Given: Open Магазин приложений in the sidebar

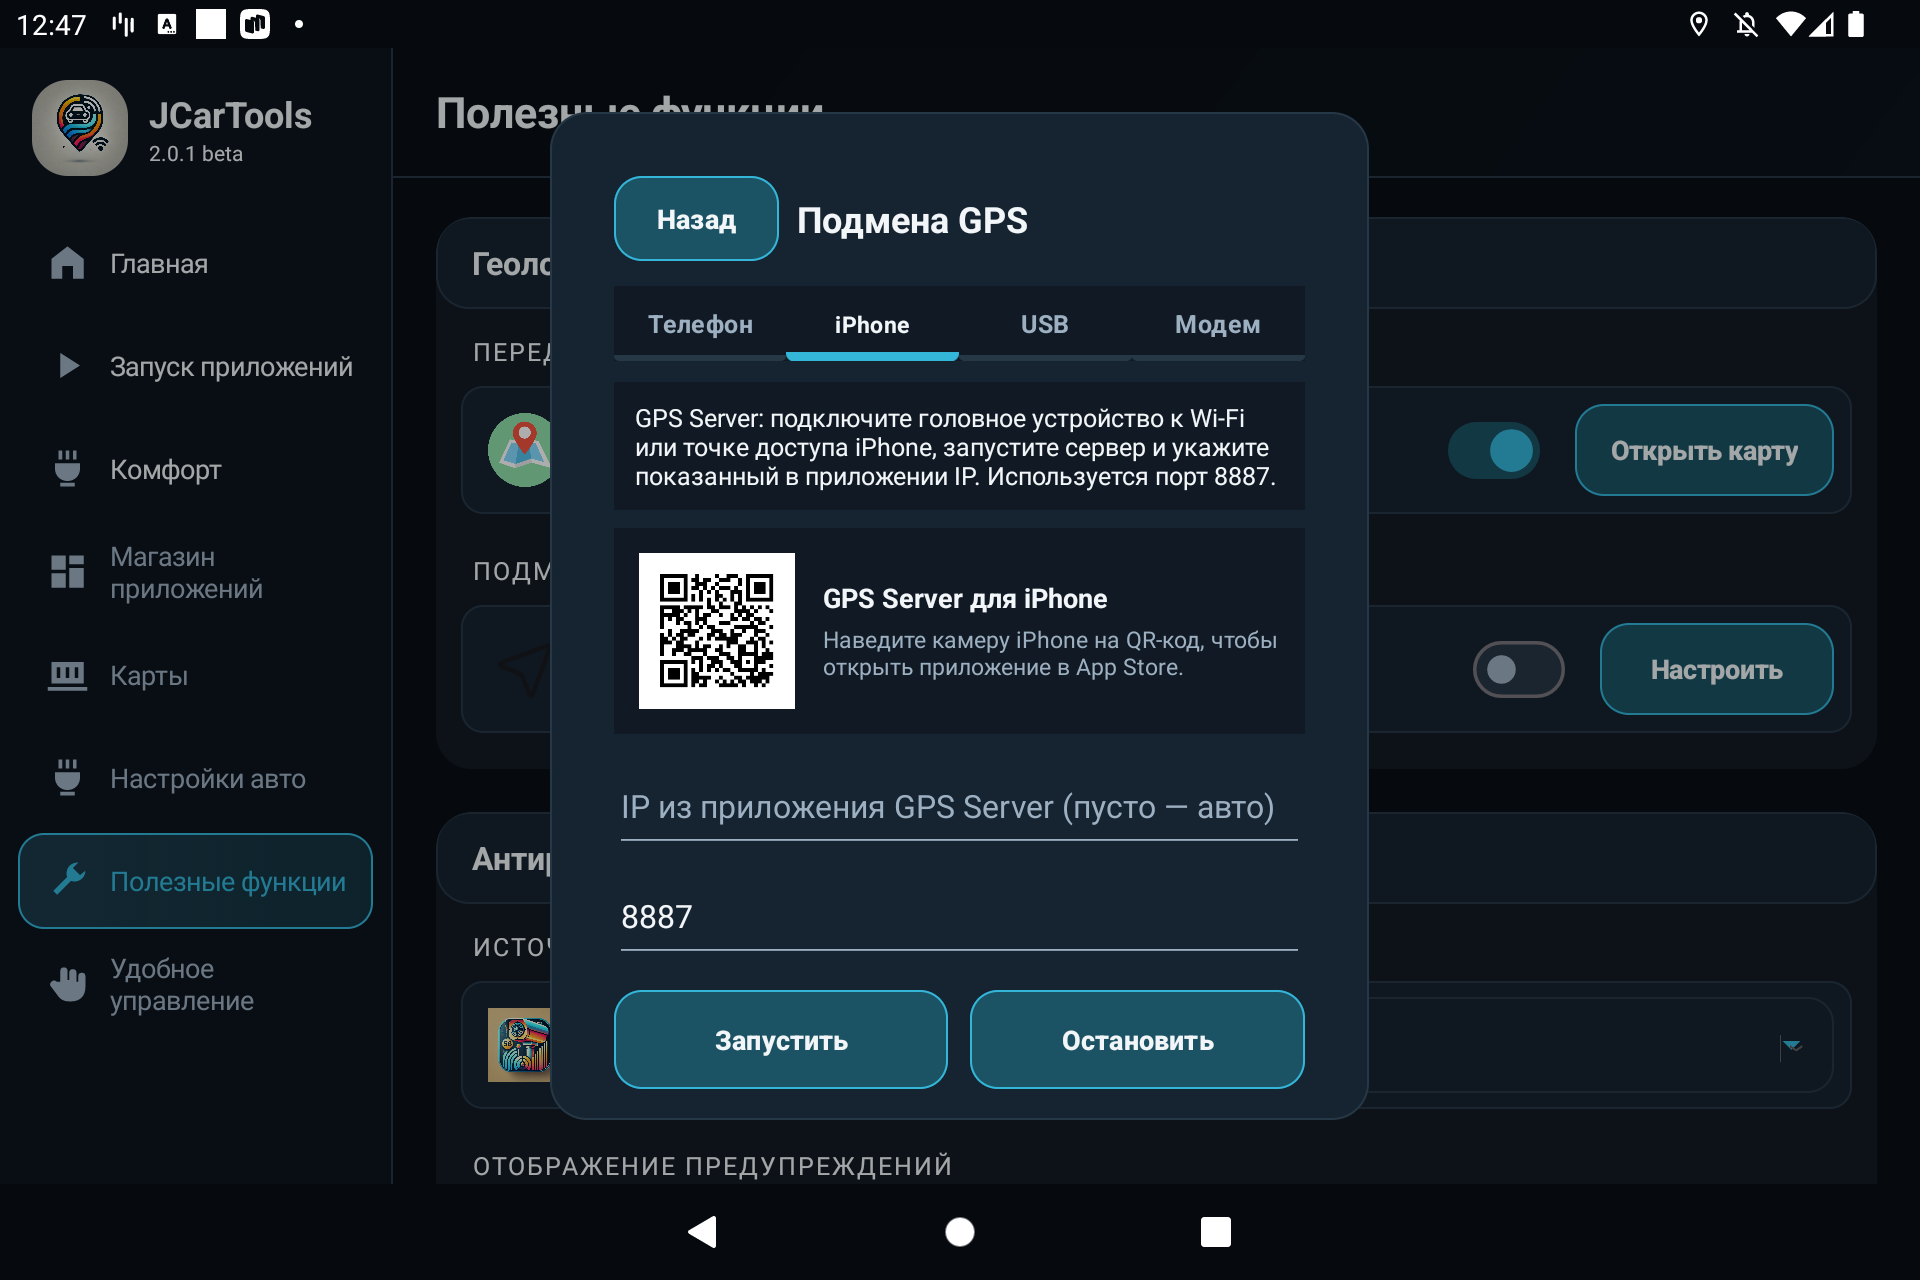Looking at the screenshot, I should coord(196,572).
